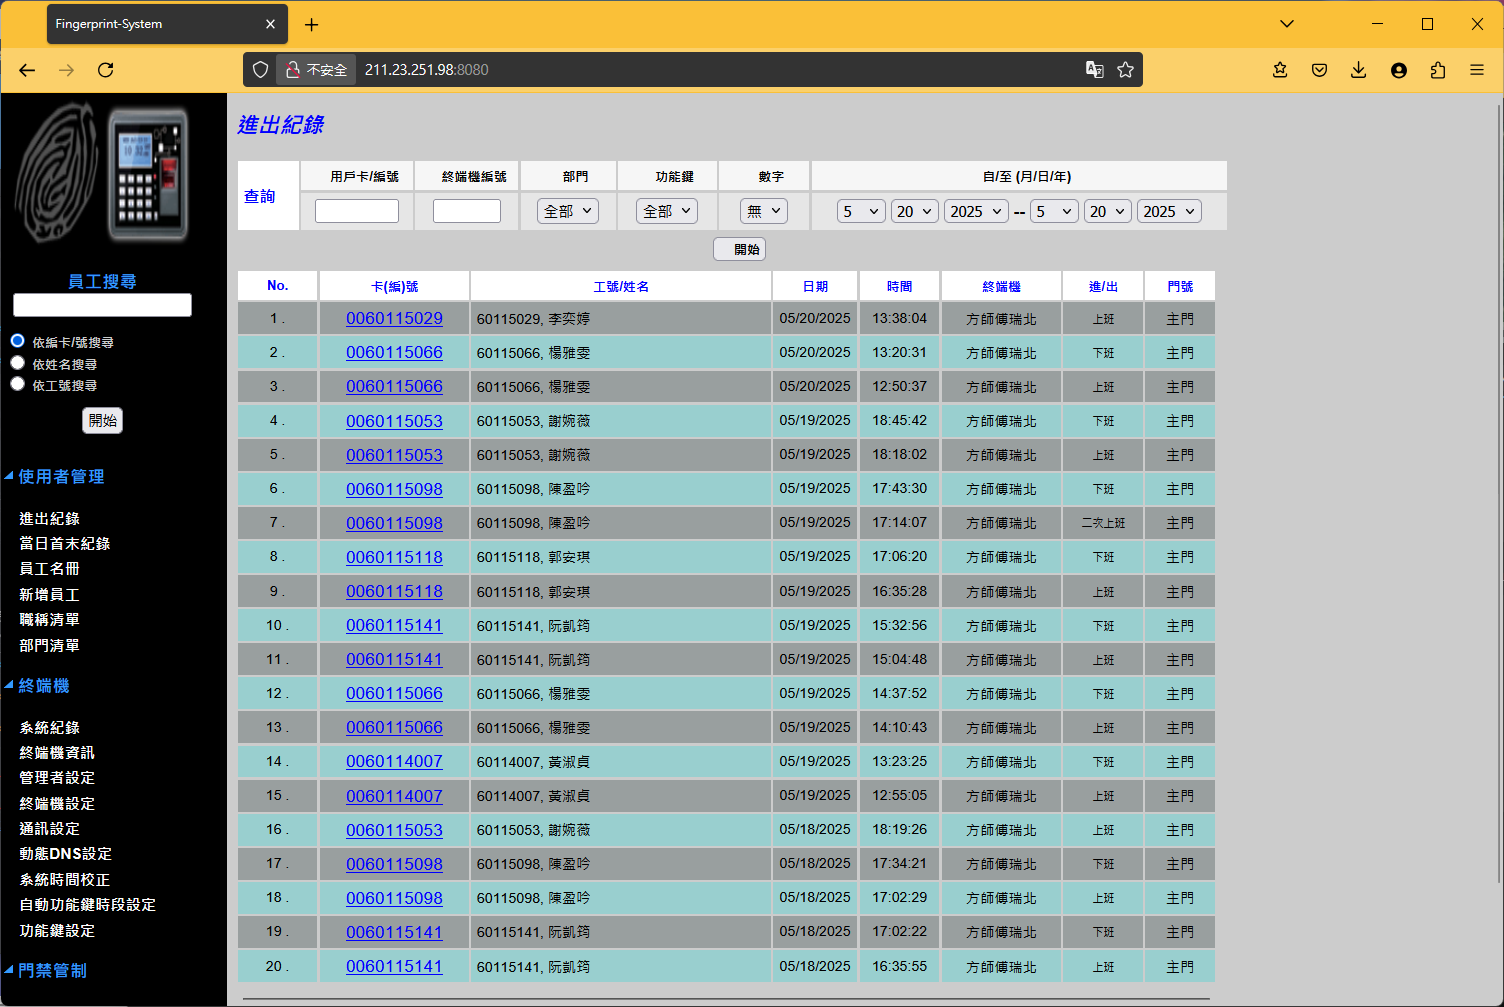The width and height of the screenshot is (1504, 1007).
Task: Click the fingerprint device logo image
Action: click(x=101, y=172)
